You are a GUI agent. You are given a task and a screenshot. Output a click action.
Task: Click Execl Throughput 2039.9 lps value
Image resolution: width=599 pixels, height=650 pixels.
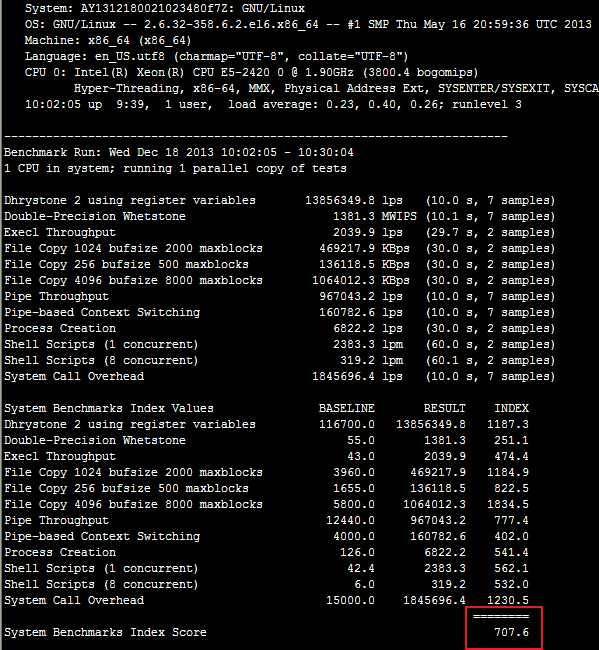click(368, 233)
